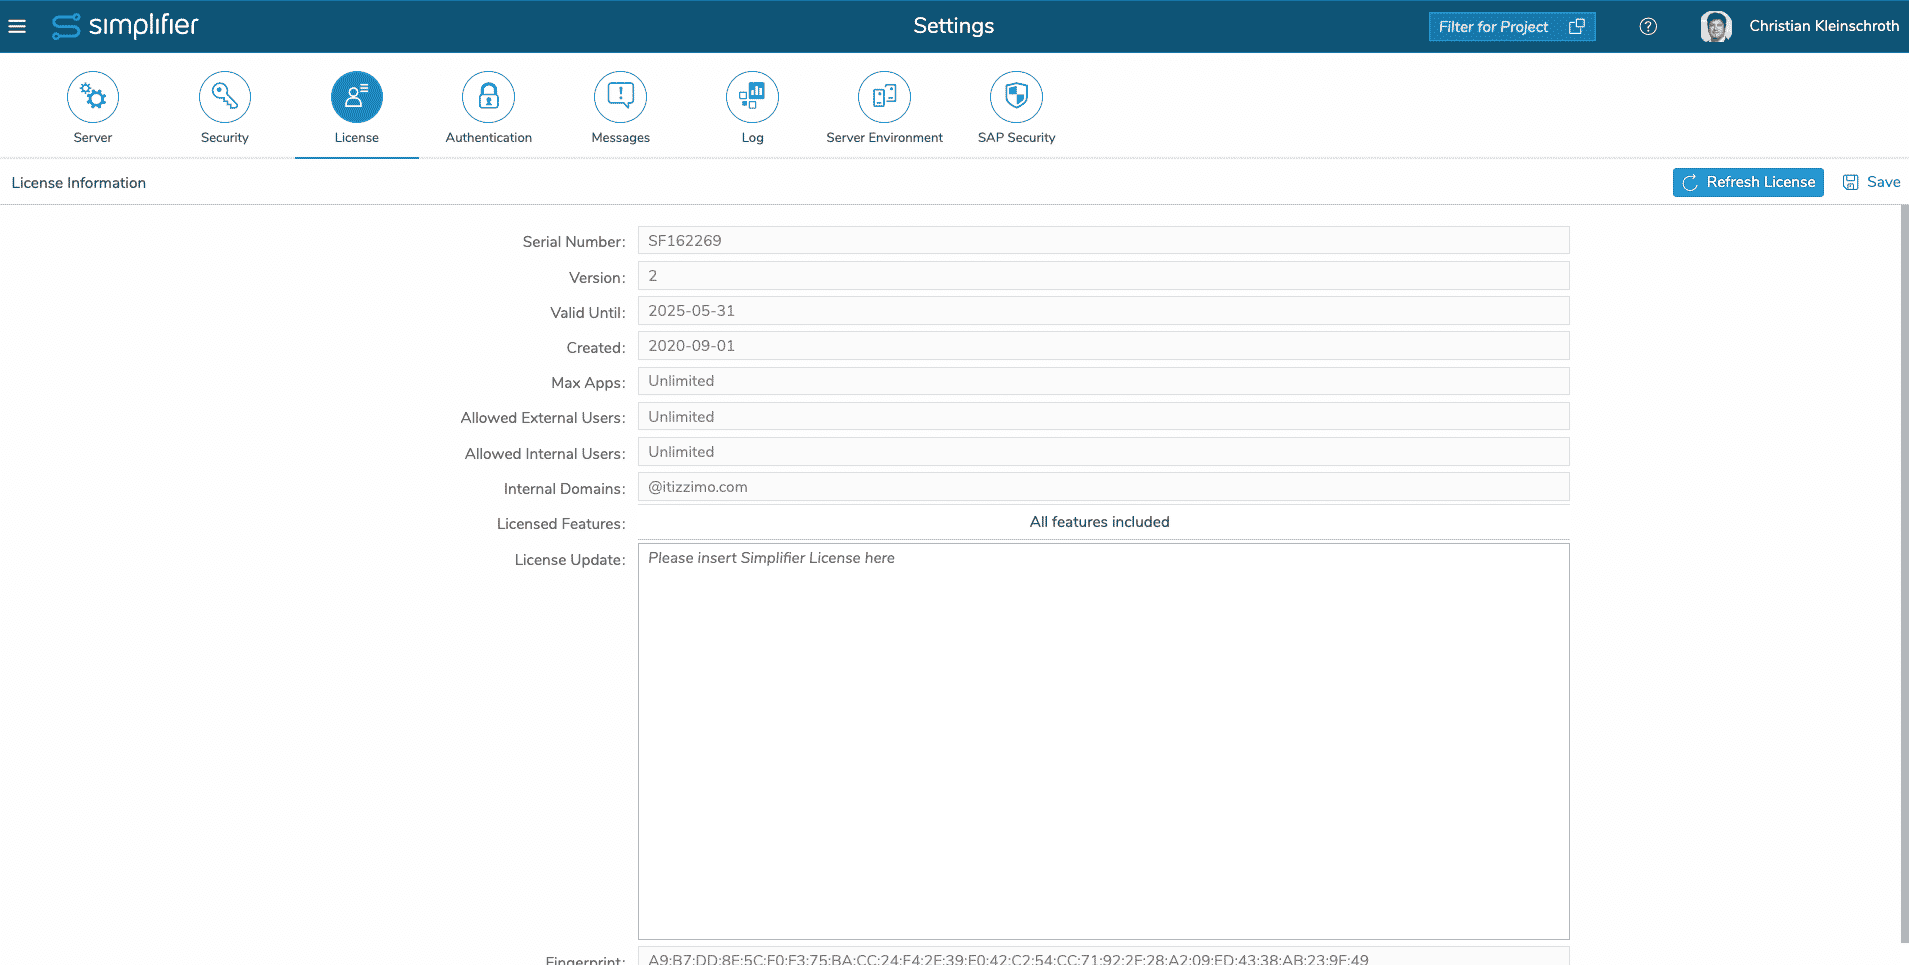Click the All features included text
The width and height of the screenshot is (1909, 965).
[x=1099, y=522]
